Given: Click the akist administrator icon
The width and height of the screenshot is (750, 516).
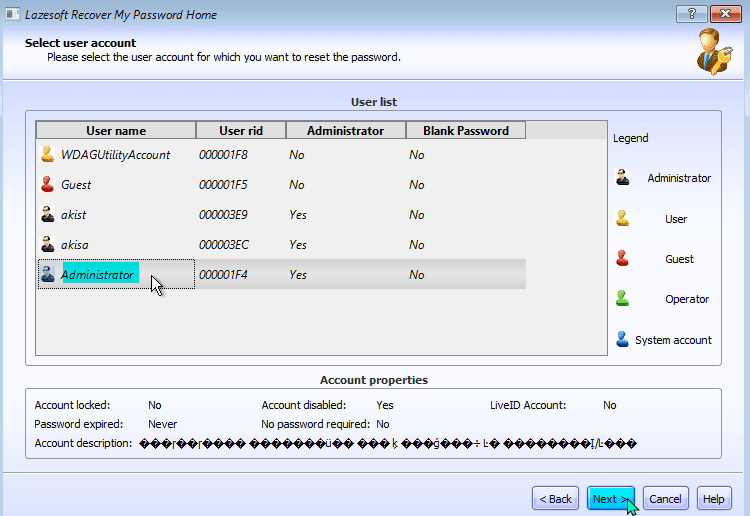Looking at the screenshot, I should (x=47, y=215).
